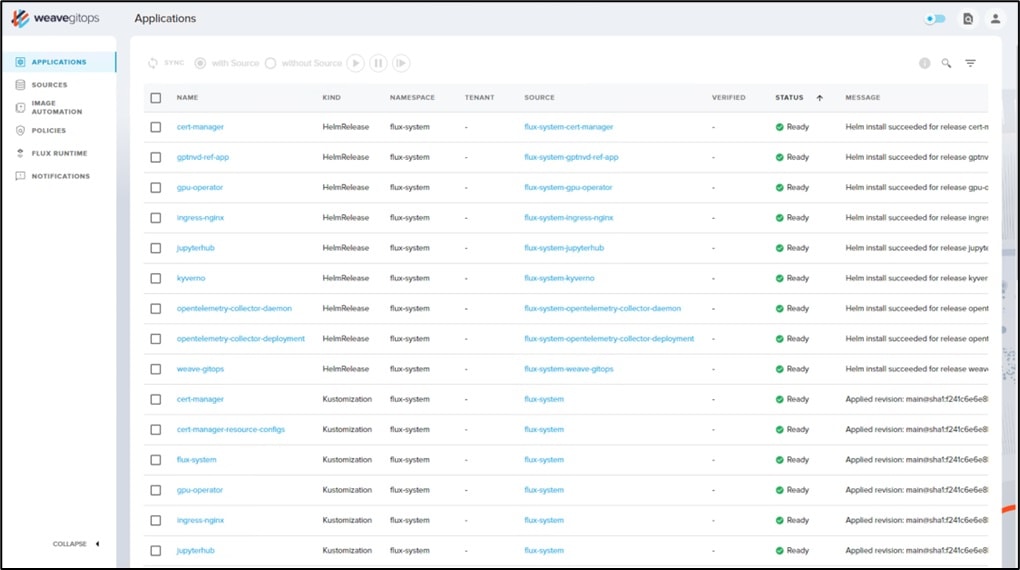Click the Sync button
Screen dimensions: 1020x570
tap(167, 63)
